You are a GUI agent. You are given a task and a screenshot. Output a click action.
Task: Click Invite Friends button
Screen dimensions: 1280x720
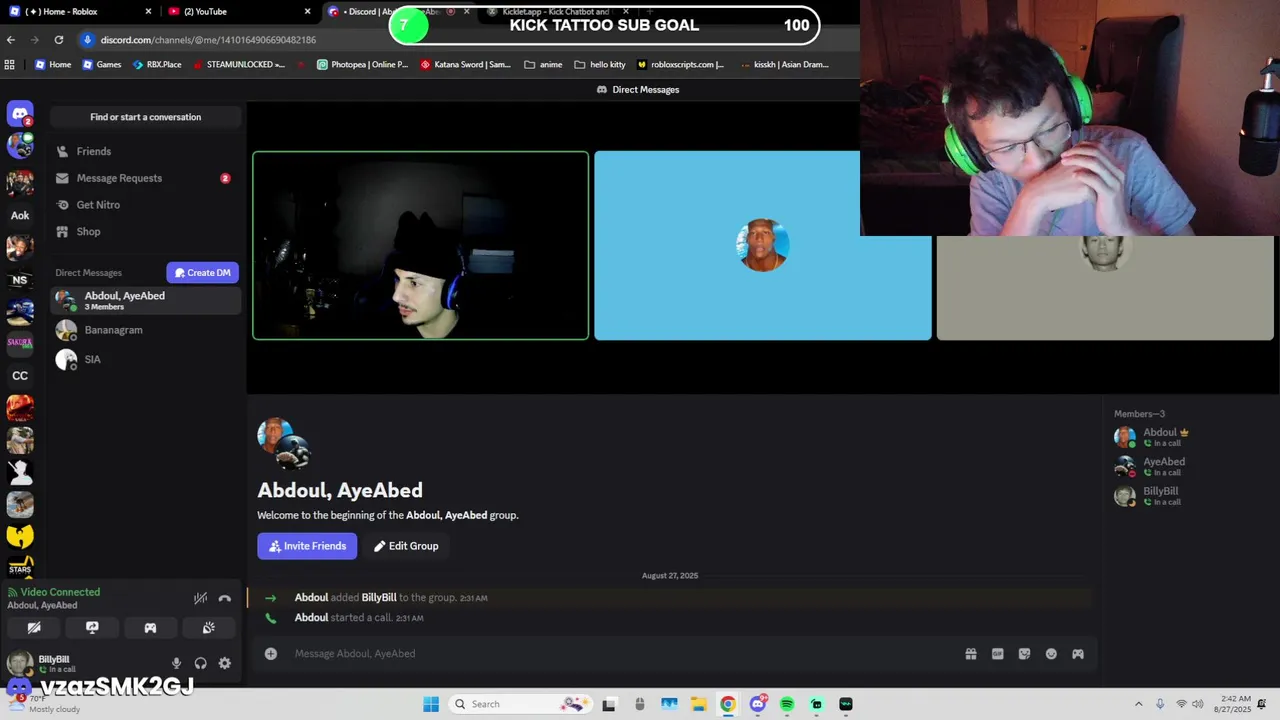[x=307, y=546]
